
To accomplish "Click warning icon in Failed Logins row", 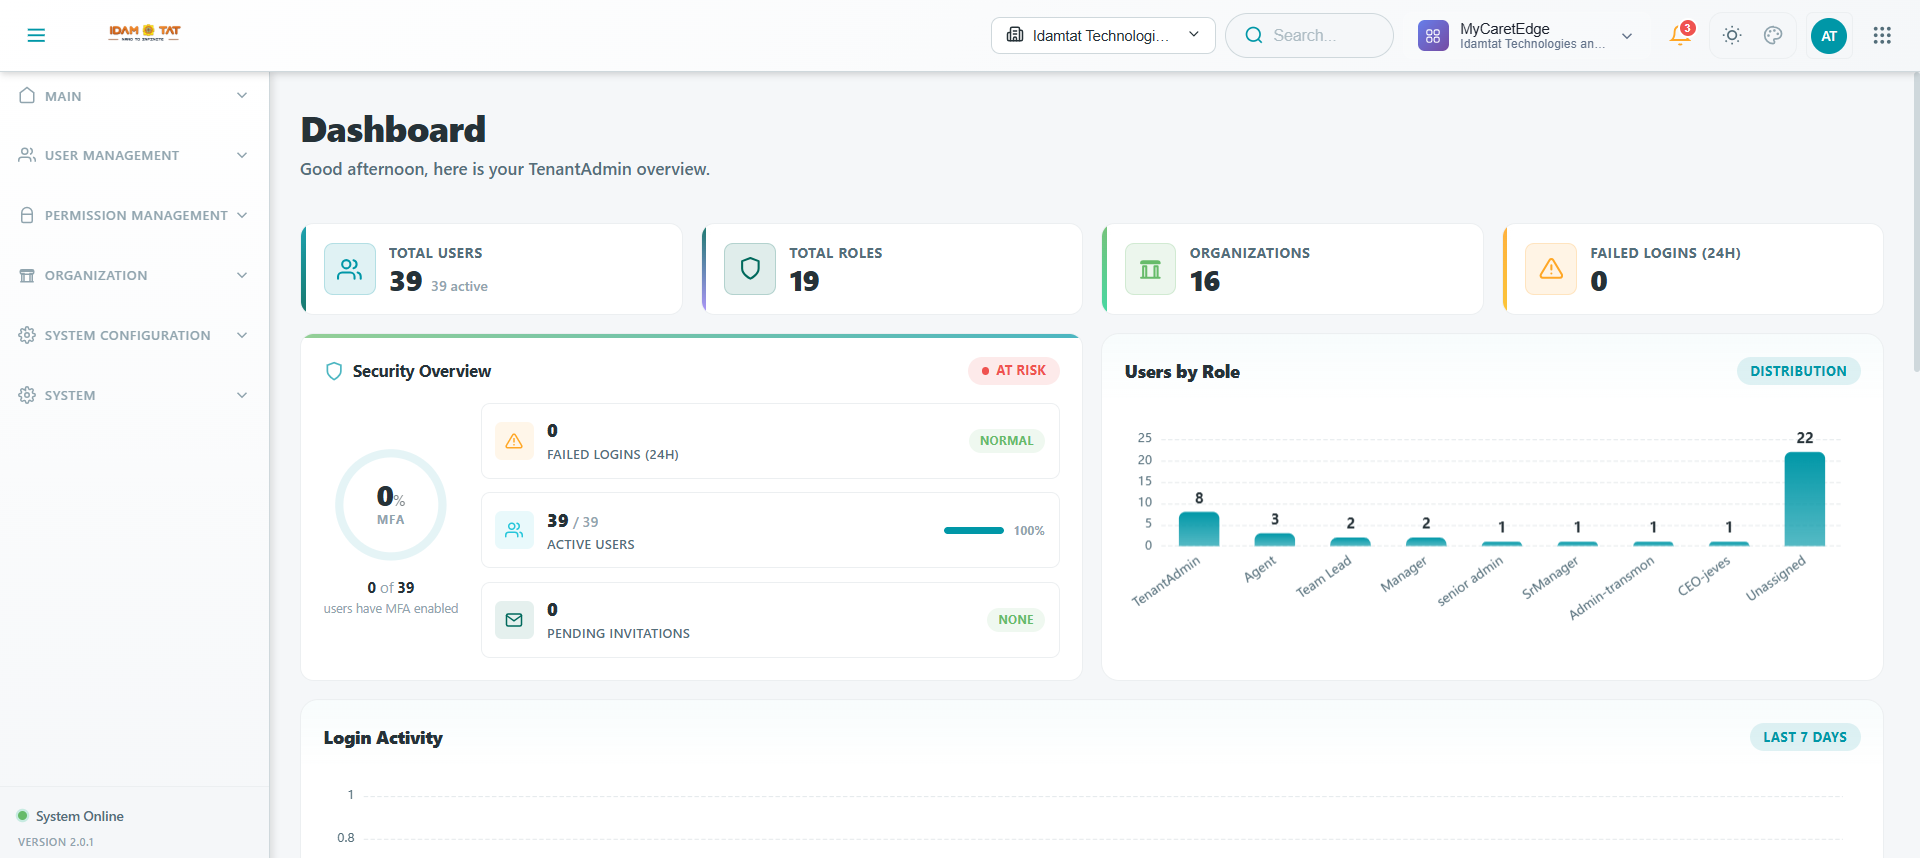I will 514,441.
